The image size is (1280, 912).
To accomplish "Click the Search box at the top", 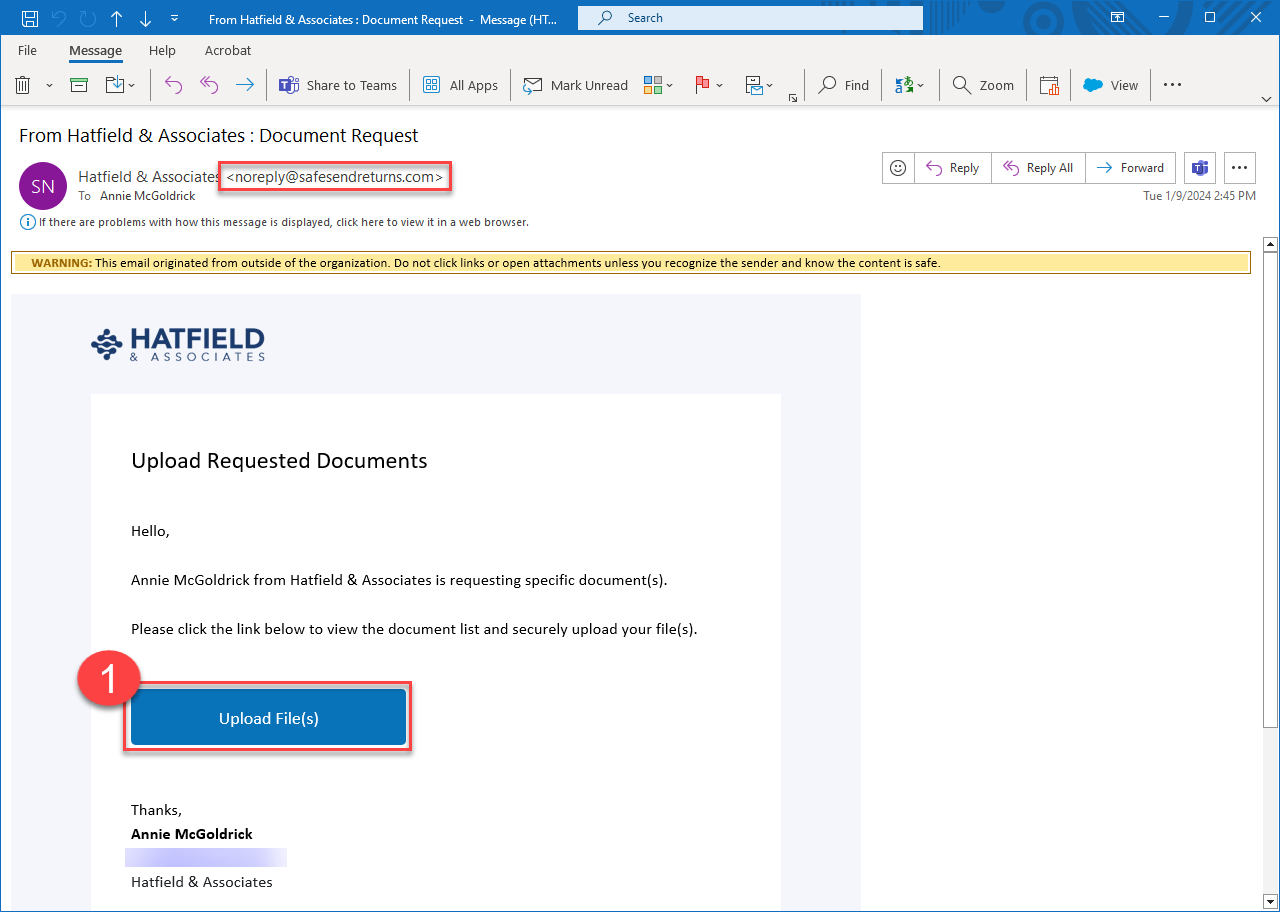I will click(750, 17).
